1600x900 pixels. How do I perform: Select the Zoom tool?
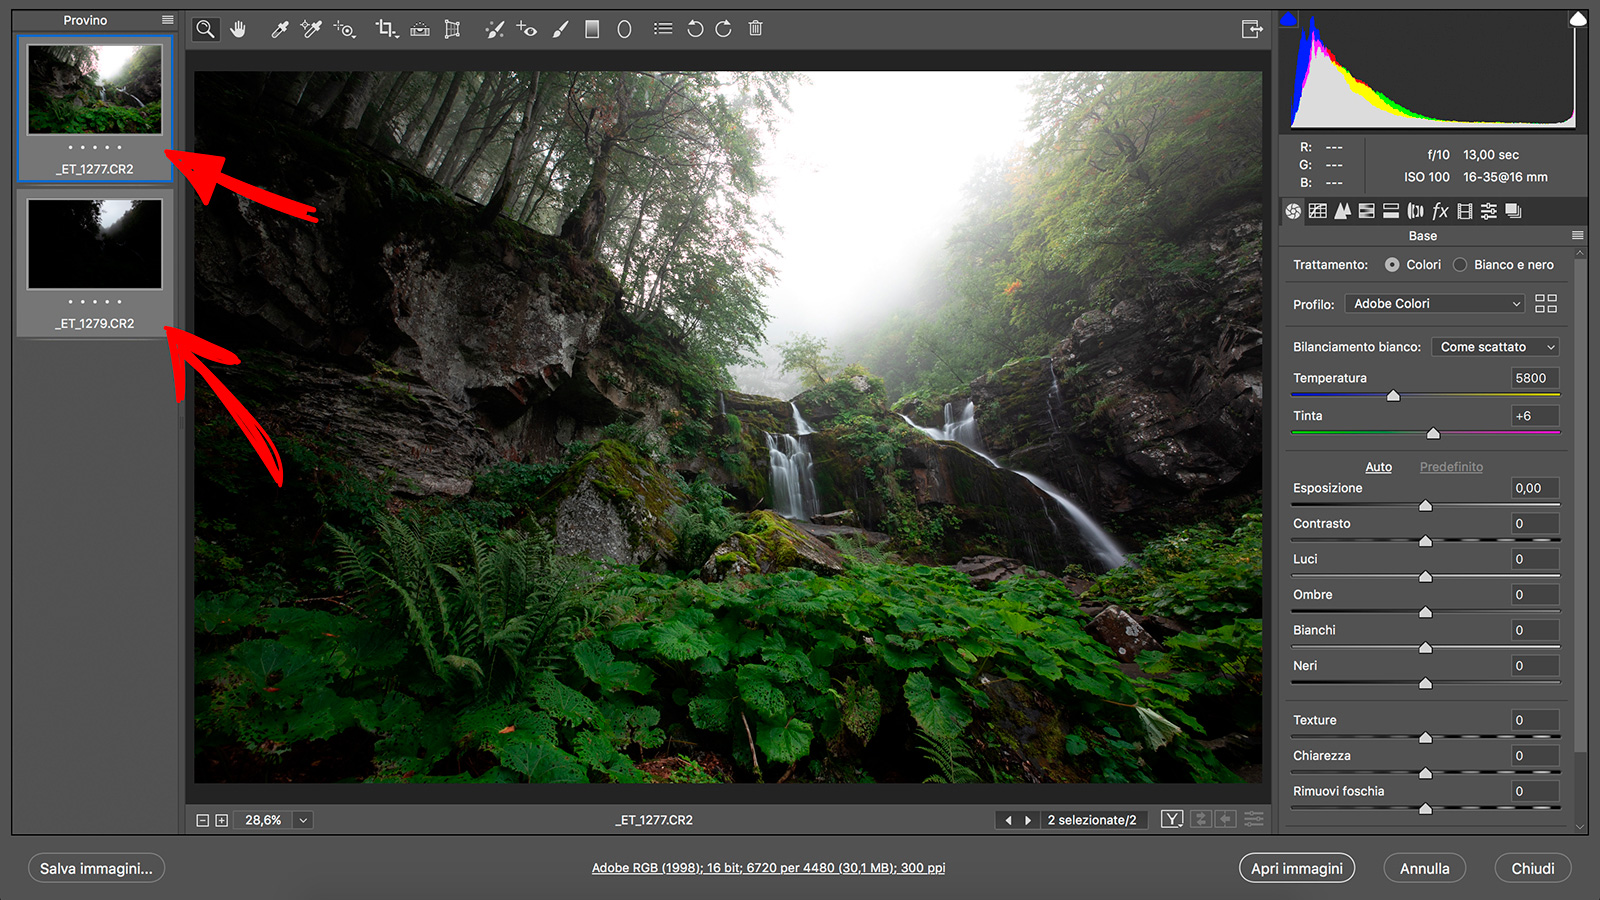(205, 29)
